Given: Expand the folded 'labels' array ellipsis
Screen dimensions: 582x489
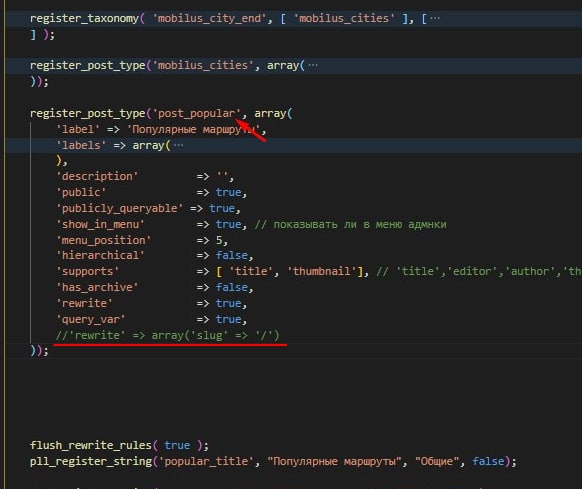Looking at the screenshot, I should [179, 145].
